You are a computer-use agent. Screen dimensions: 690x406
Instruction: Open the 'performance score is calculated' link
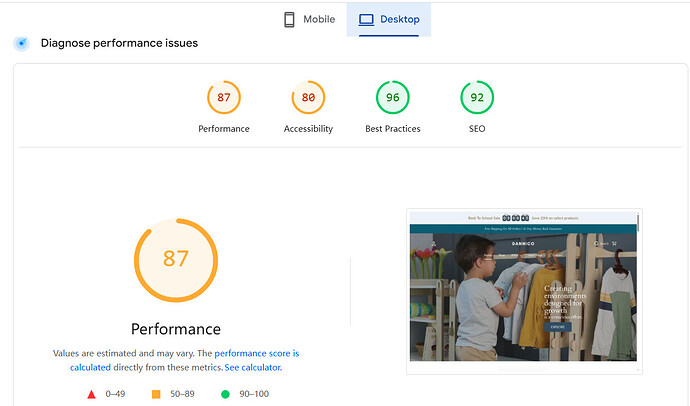pyautogui.click(x=256, y=354)
